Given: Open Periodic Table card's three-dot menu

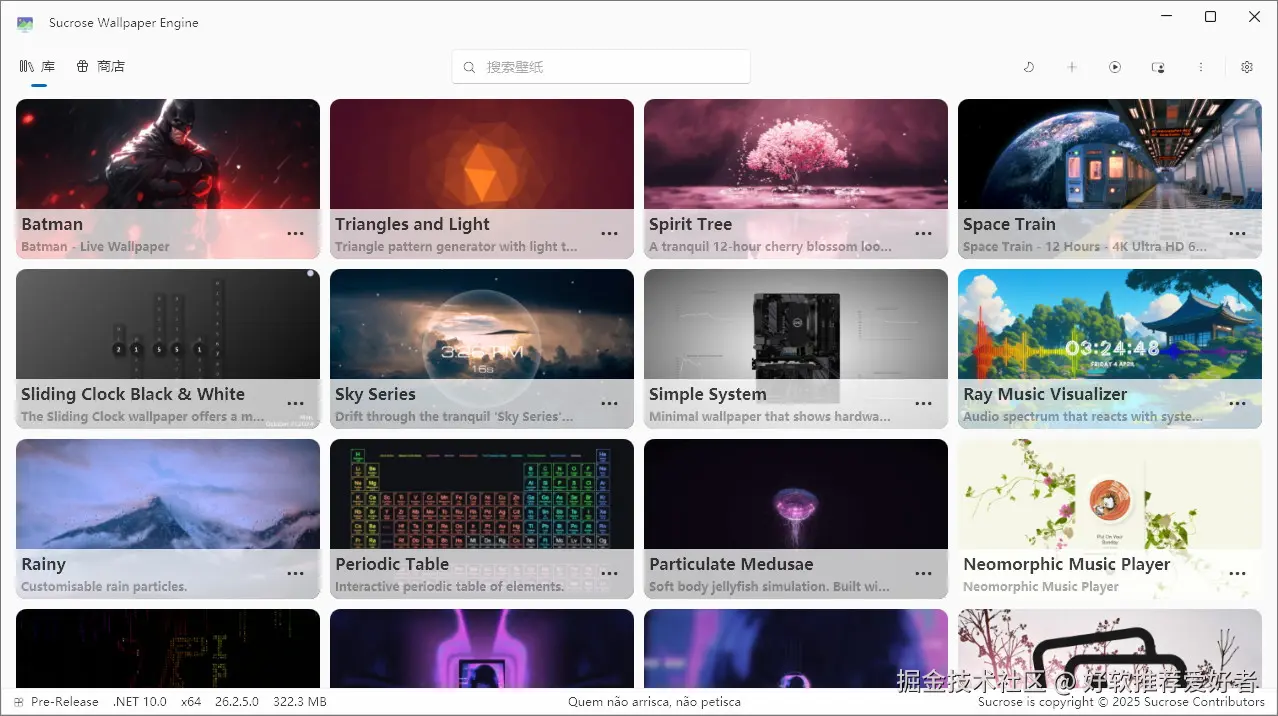Looking at the screenshot, I should (610, 574).
